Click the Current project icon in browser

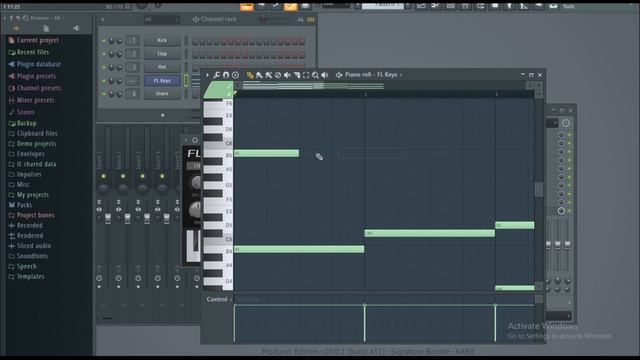click(11, 40)
